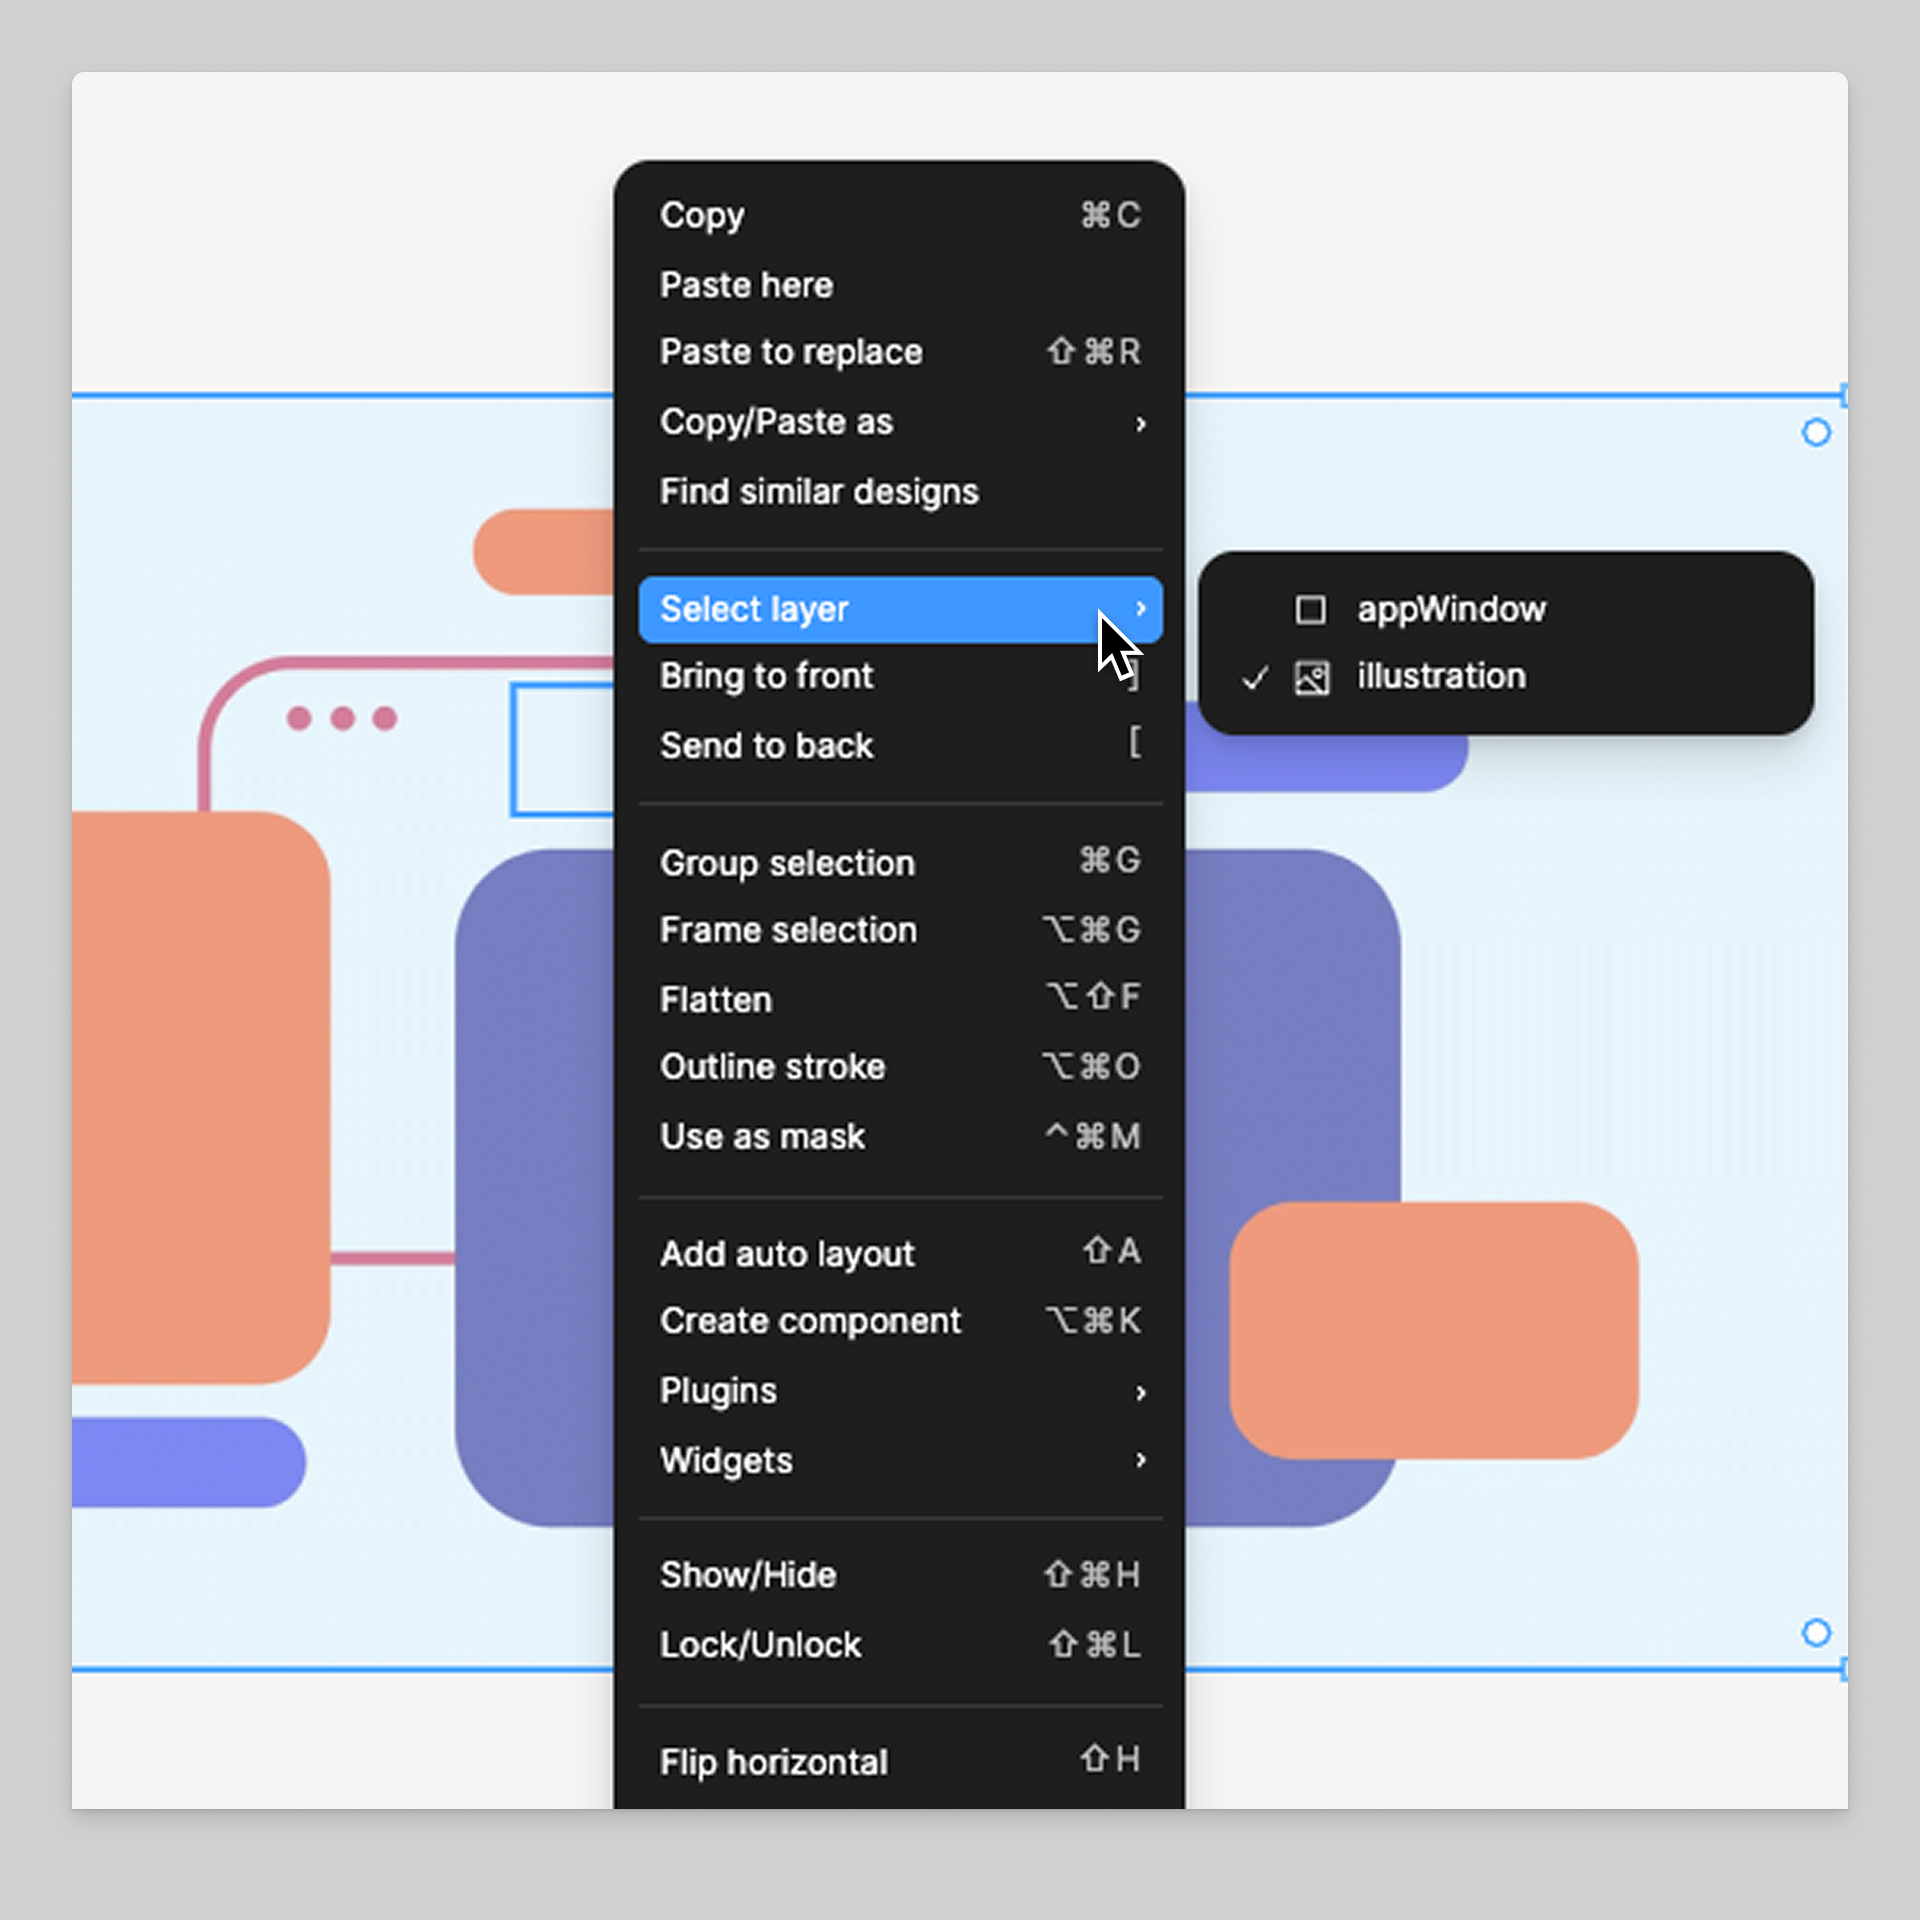Choose Bring to front
The image size is (1920, 1920).
(x=766, y=676)
